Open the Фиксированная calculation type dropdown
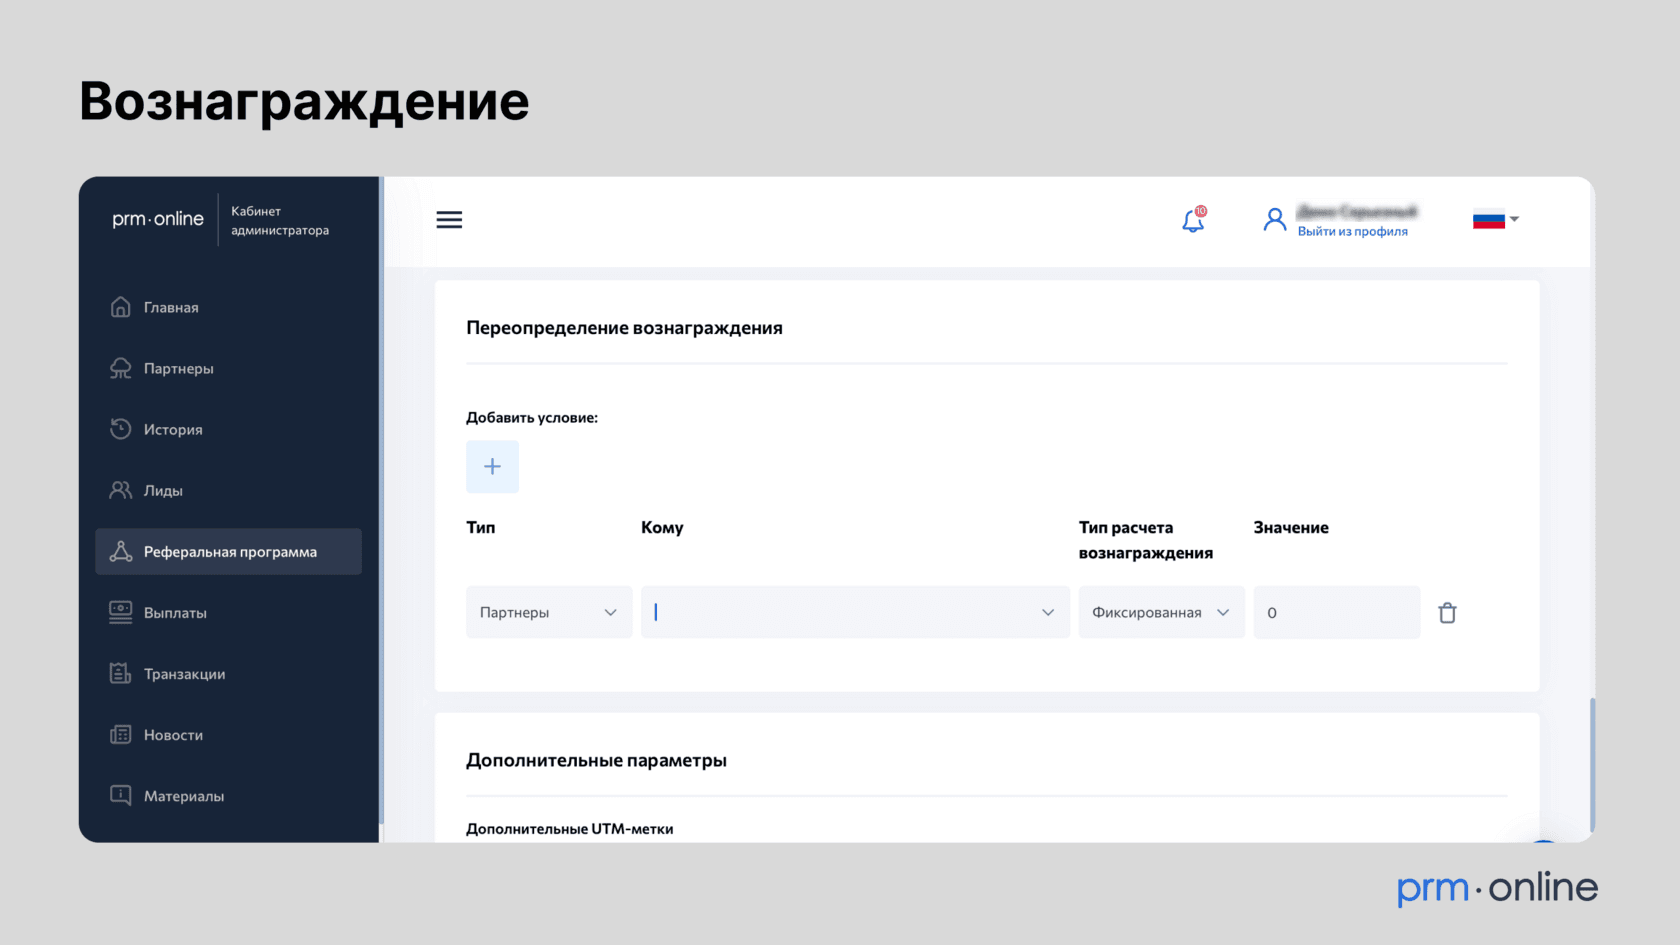This screenshot has height=945, width=1680. [x=1160, y=612]
